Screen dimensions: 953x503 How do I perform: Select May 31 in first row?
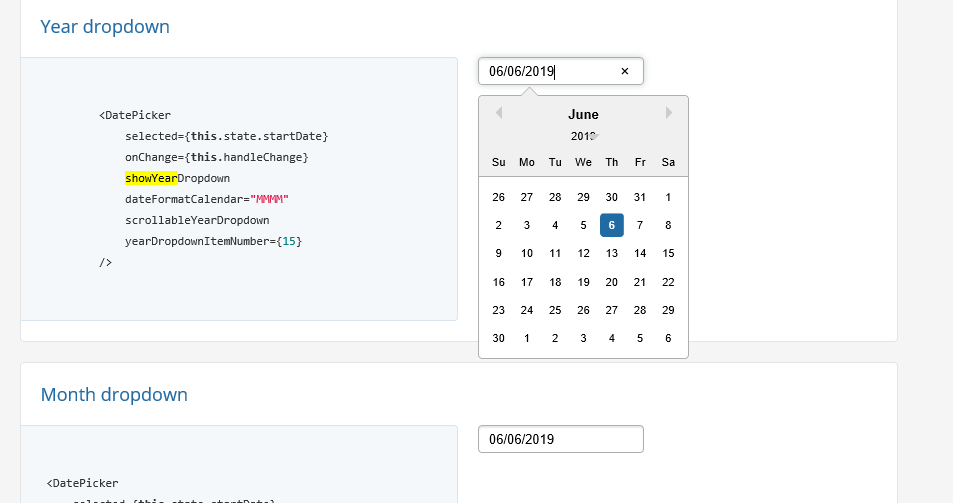[640, 197]
